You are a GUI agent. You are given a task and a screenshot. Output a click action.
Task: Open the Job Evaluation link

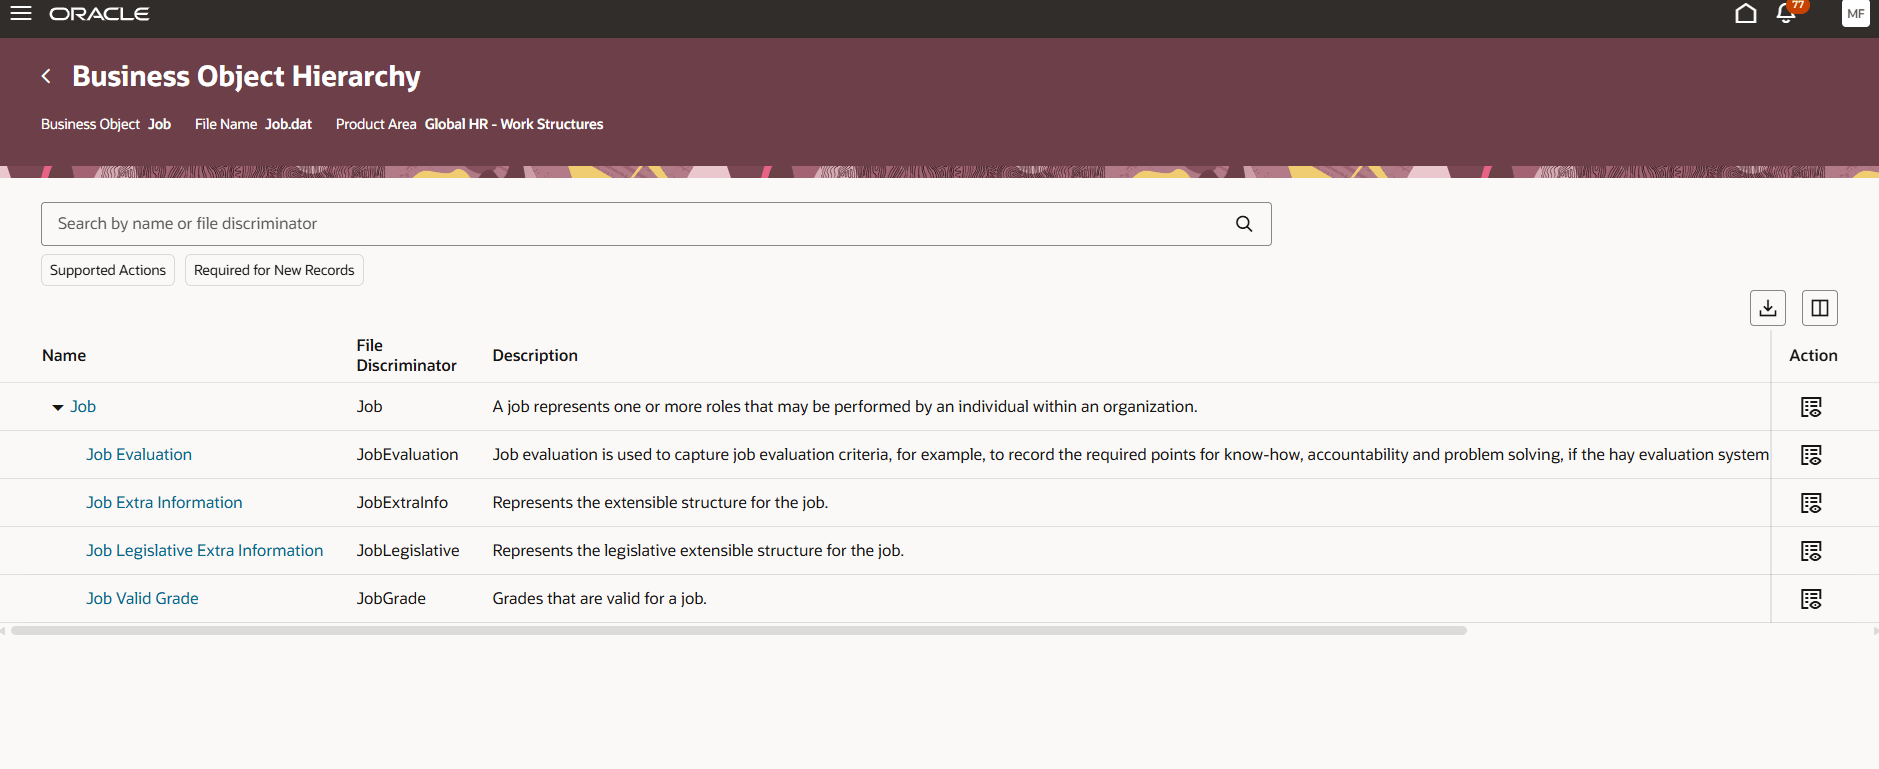pos(138,454)
